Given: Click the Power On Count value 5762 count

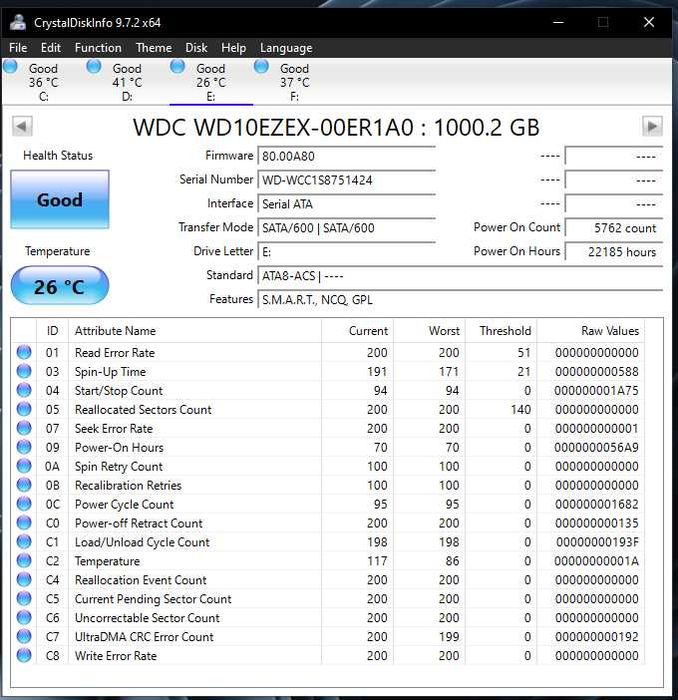Looking at the screenshot, I should (614, 228).
